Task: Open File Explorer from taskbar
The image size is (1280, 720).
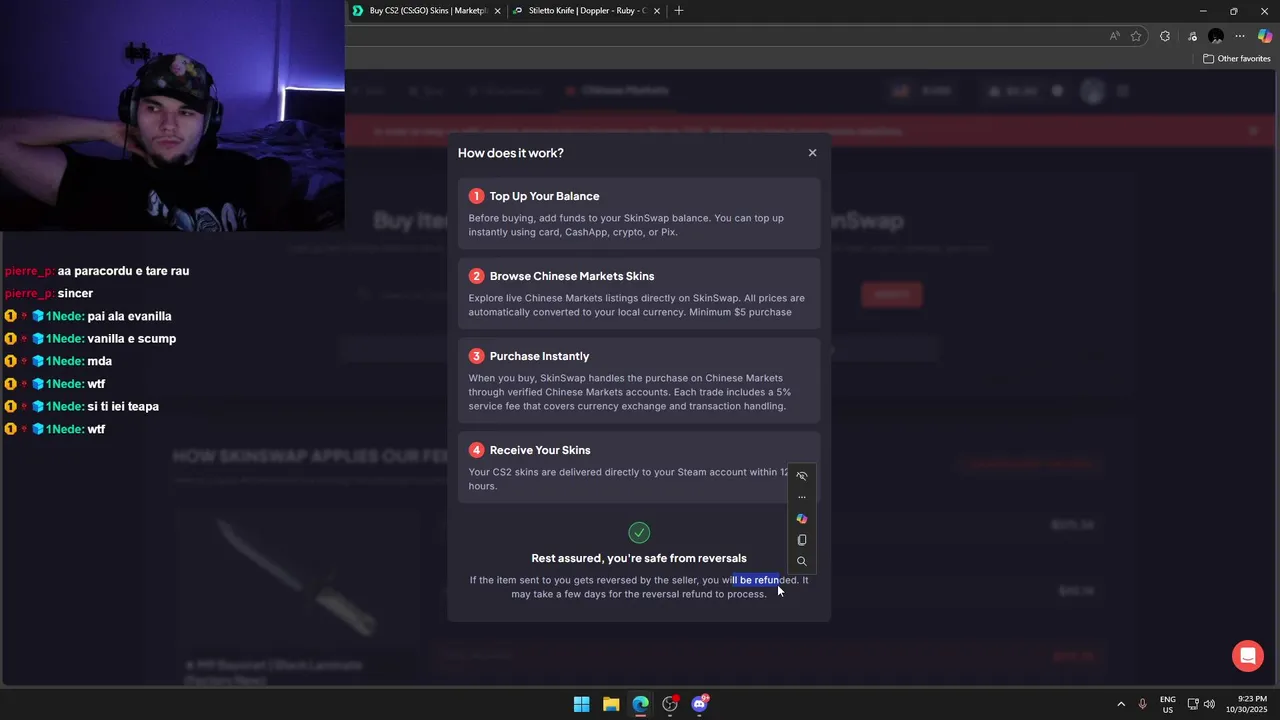Action: click(x=611, y=704)
